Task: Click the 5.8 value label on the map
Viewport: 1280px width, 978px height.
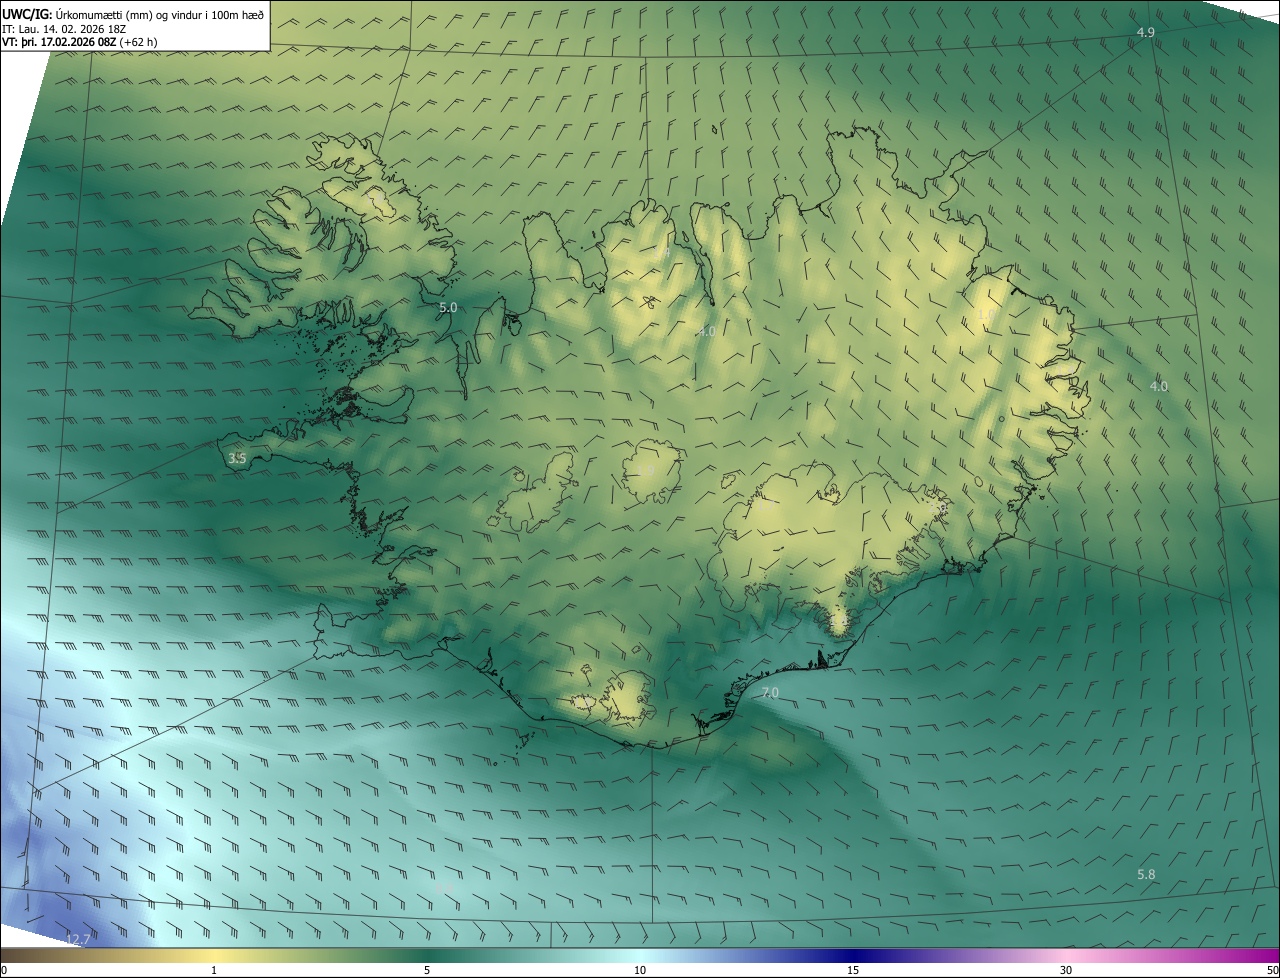Action: pyautogui.click(x=1146, y=875)
